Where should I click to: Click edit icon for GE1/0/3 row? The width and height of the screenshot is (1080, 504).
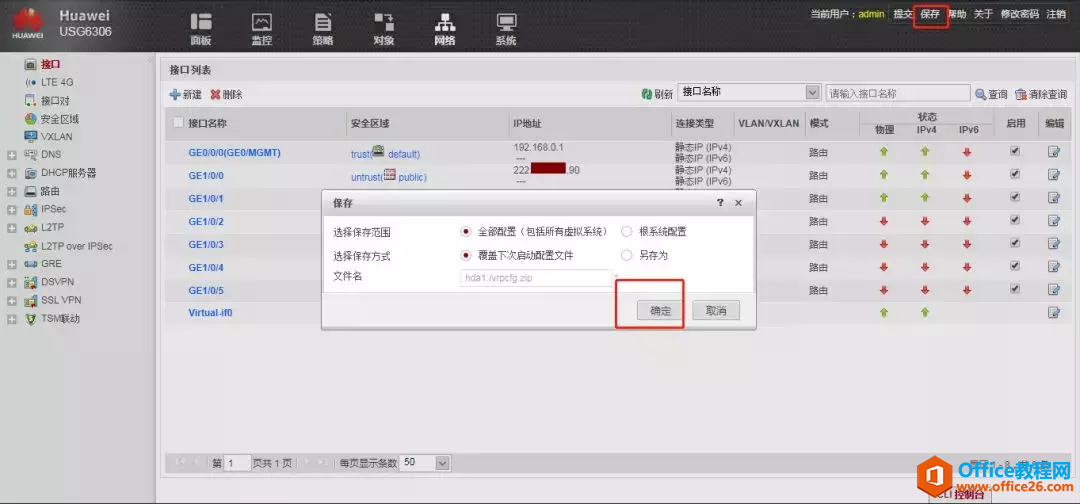coord(1054,244)
